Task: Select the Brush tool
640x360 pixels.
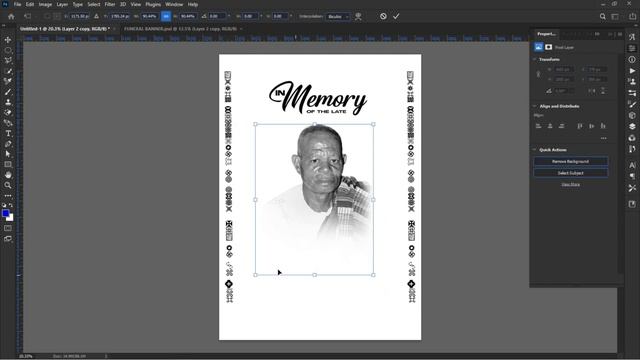Action: pos(8,92)
